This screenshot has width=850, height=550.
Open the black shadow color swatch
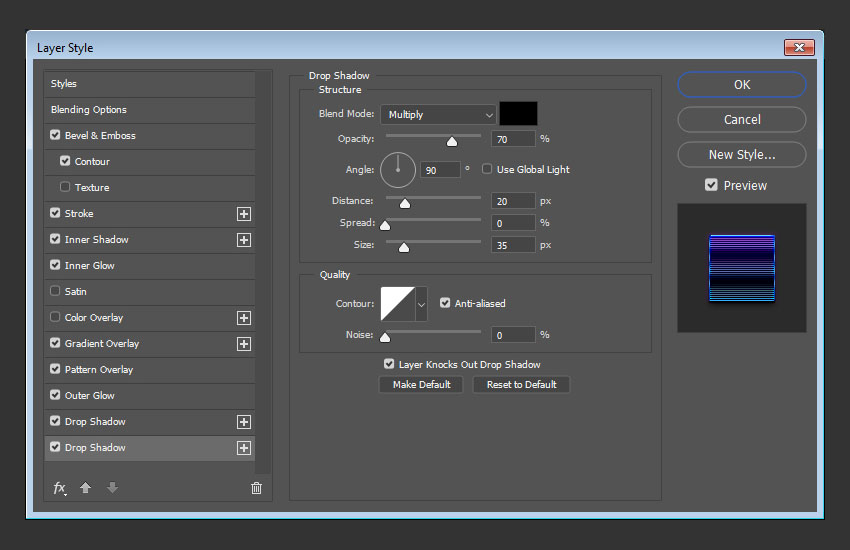[518, 114]
